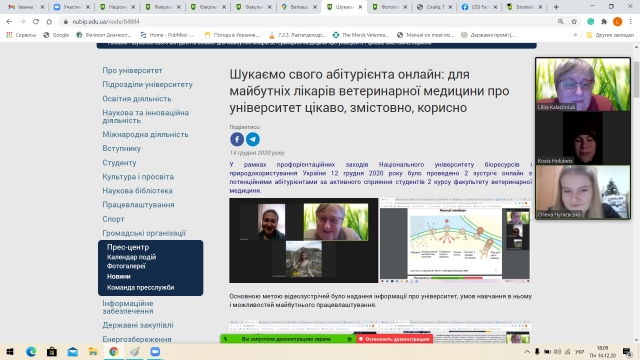Open Наукова бібліотека menu link
This screenshot has width=640, height=360.
tap(138, 191)
